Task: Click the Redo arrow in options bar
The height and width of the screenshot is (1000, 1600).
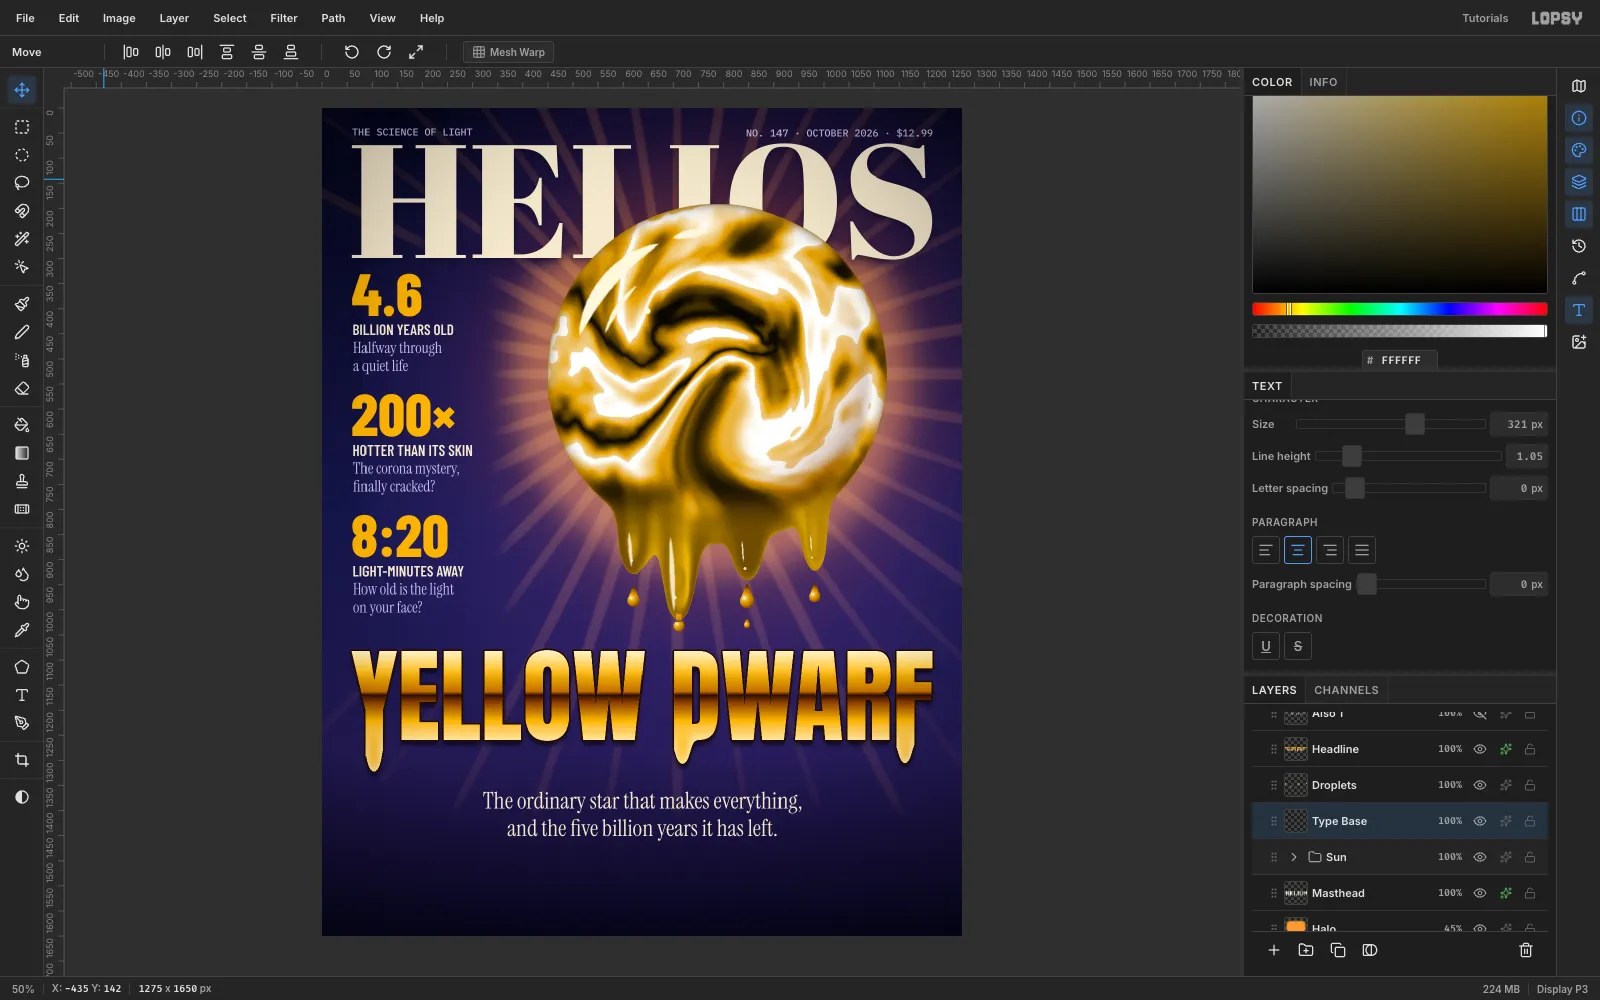Action: click(x=384, y=52)
